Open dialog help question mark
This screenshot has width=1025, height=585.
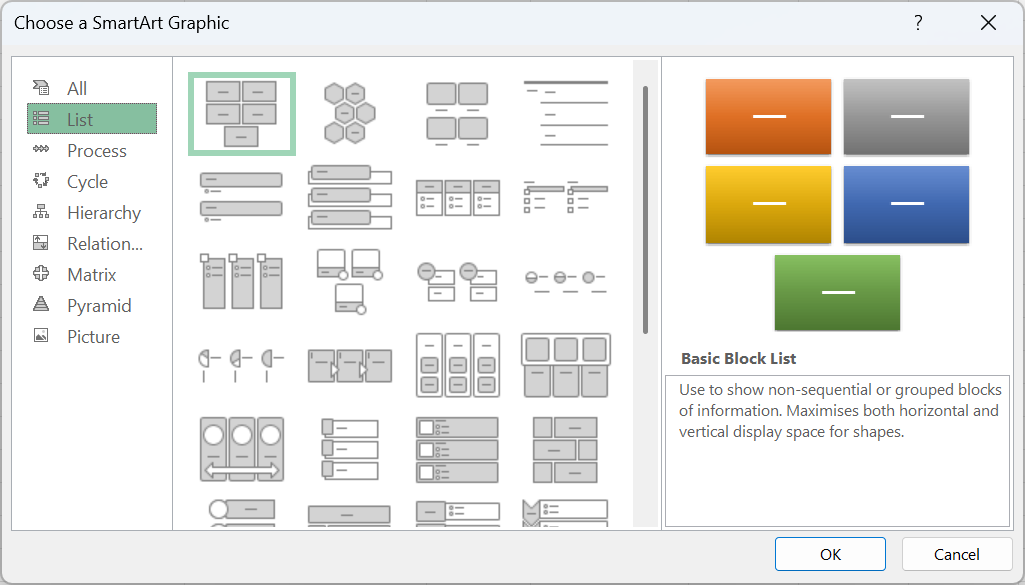[918, 23]
